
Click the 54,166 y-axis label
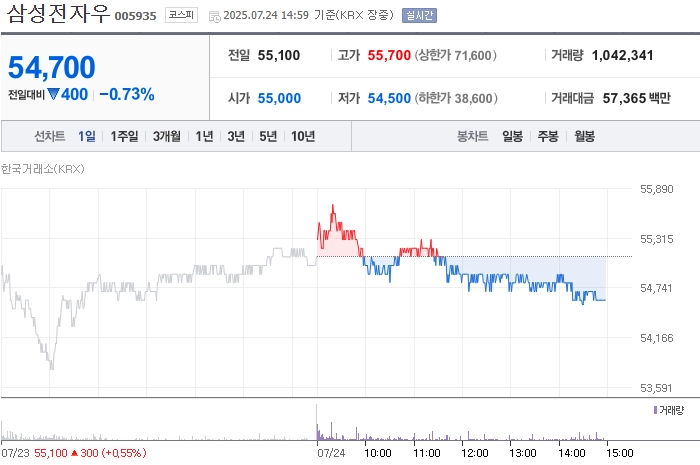(x=656, y=338)
